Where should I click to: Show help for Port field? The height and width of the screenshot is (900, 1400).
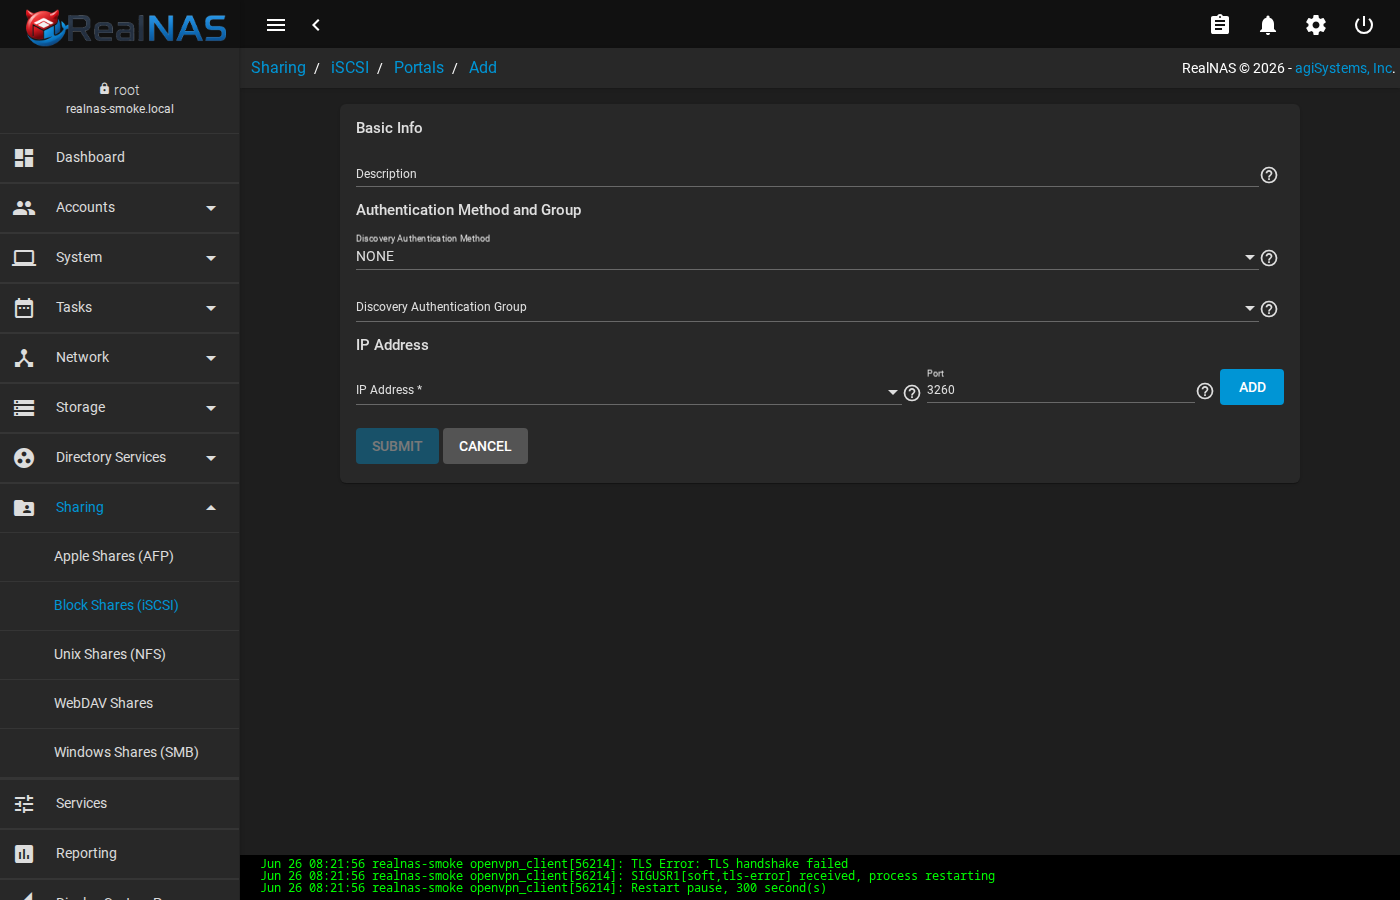[1205, 391]
